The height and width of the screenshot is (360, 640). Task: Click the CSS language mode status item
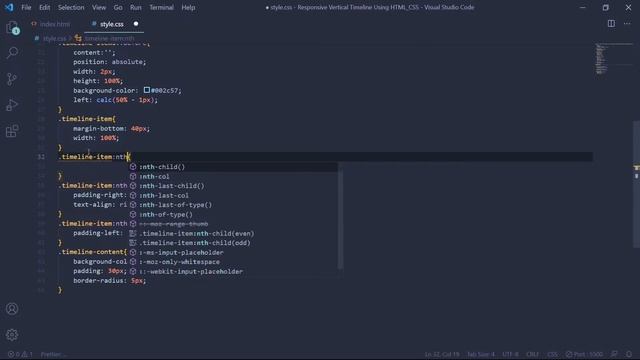point(552,354)
